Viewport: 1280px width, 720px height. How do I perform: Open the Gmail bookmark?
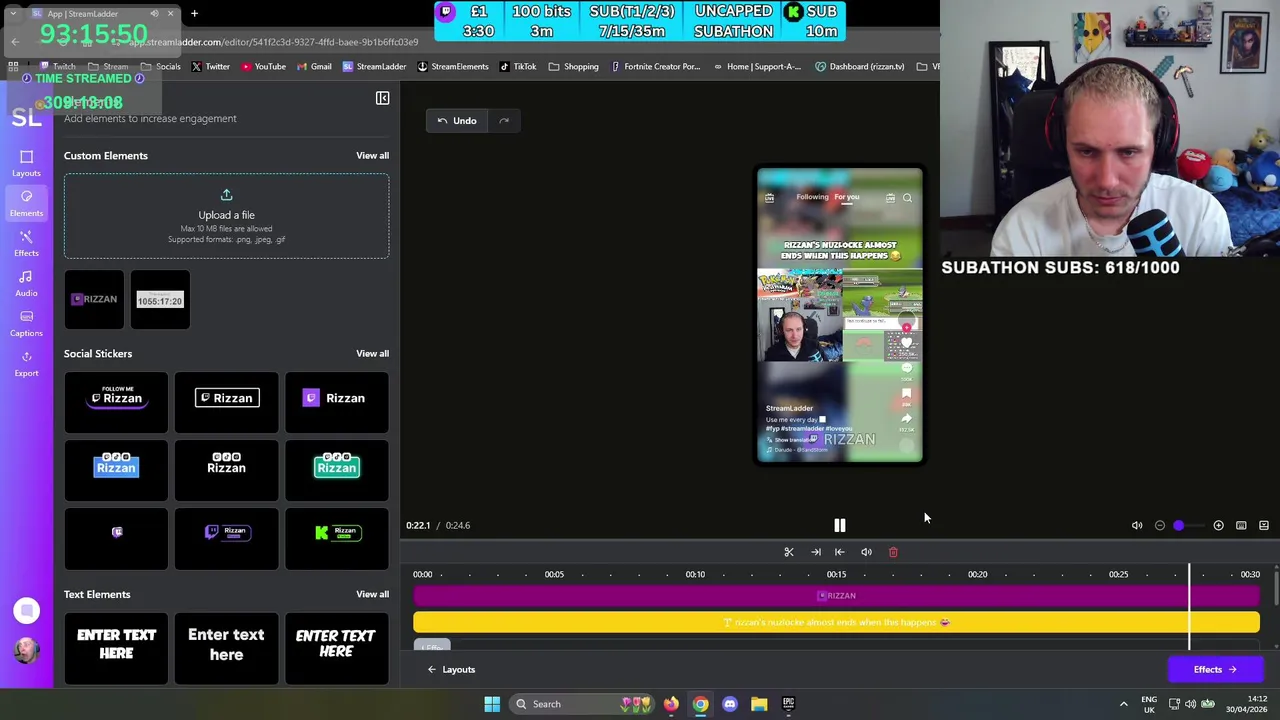[x=313, y=67]
